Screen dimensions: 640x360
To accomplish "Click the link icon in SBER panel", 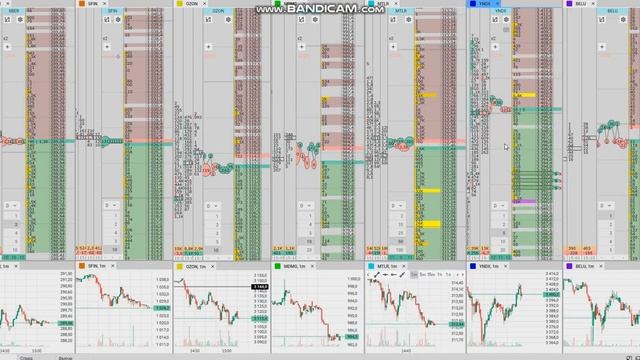I will [x=7, y=19].
